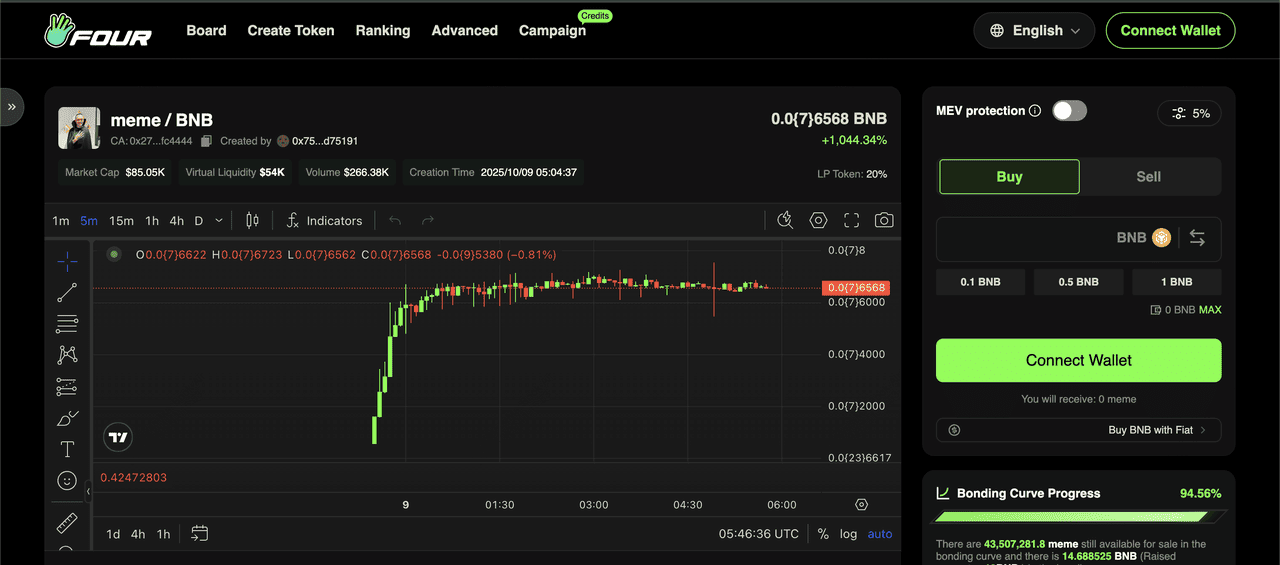Change candlestick chart style
Image resolution: width=1280 pixels, height=565 pixels.
[x=252, y=220]
